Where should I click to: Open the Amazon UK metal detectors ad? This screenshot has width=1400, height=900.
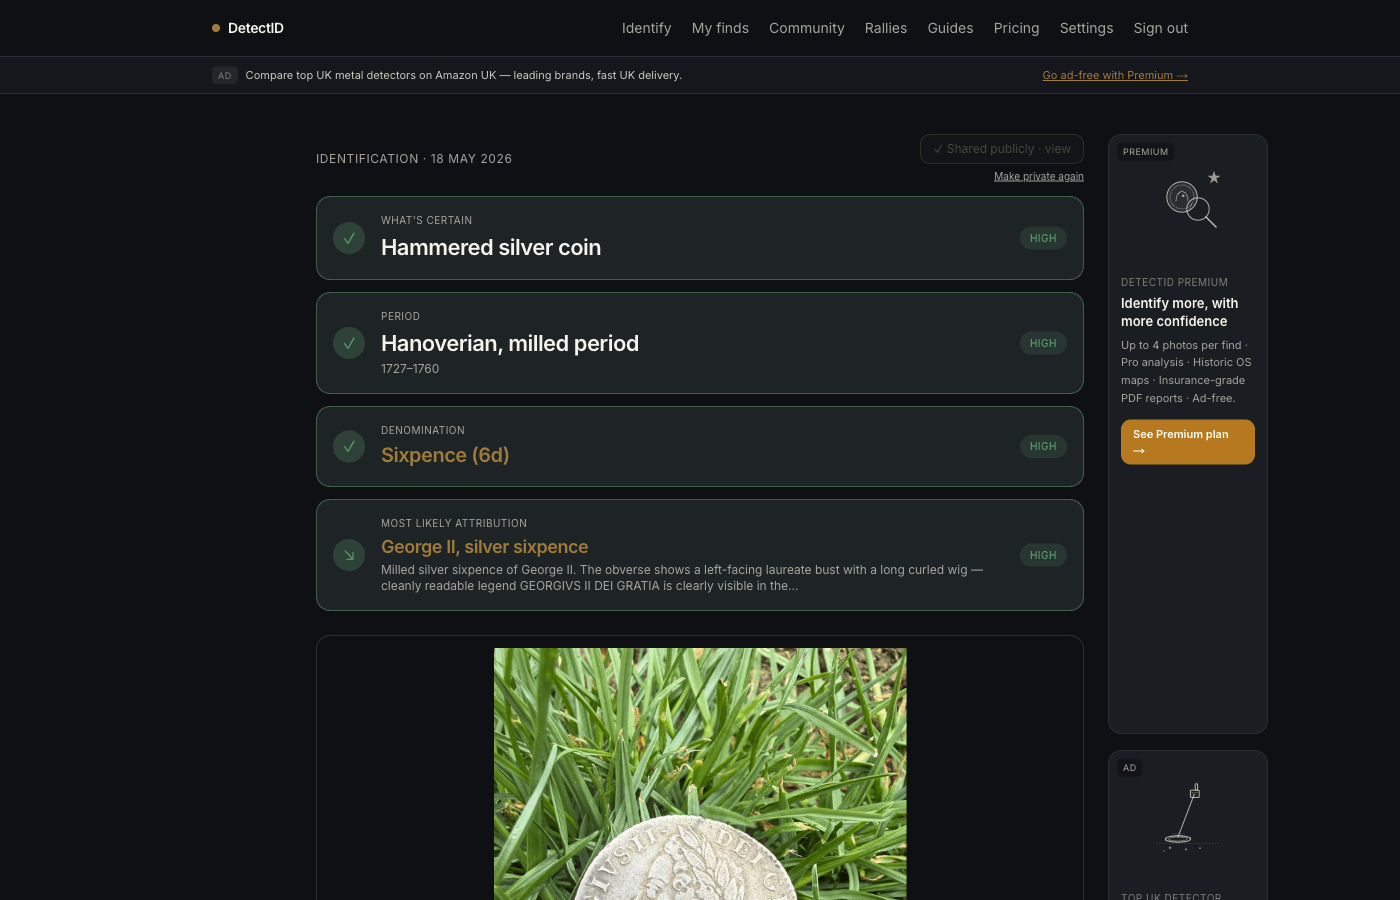463,75
